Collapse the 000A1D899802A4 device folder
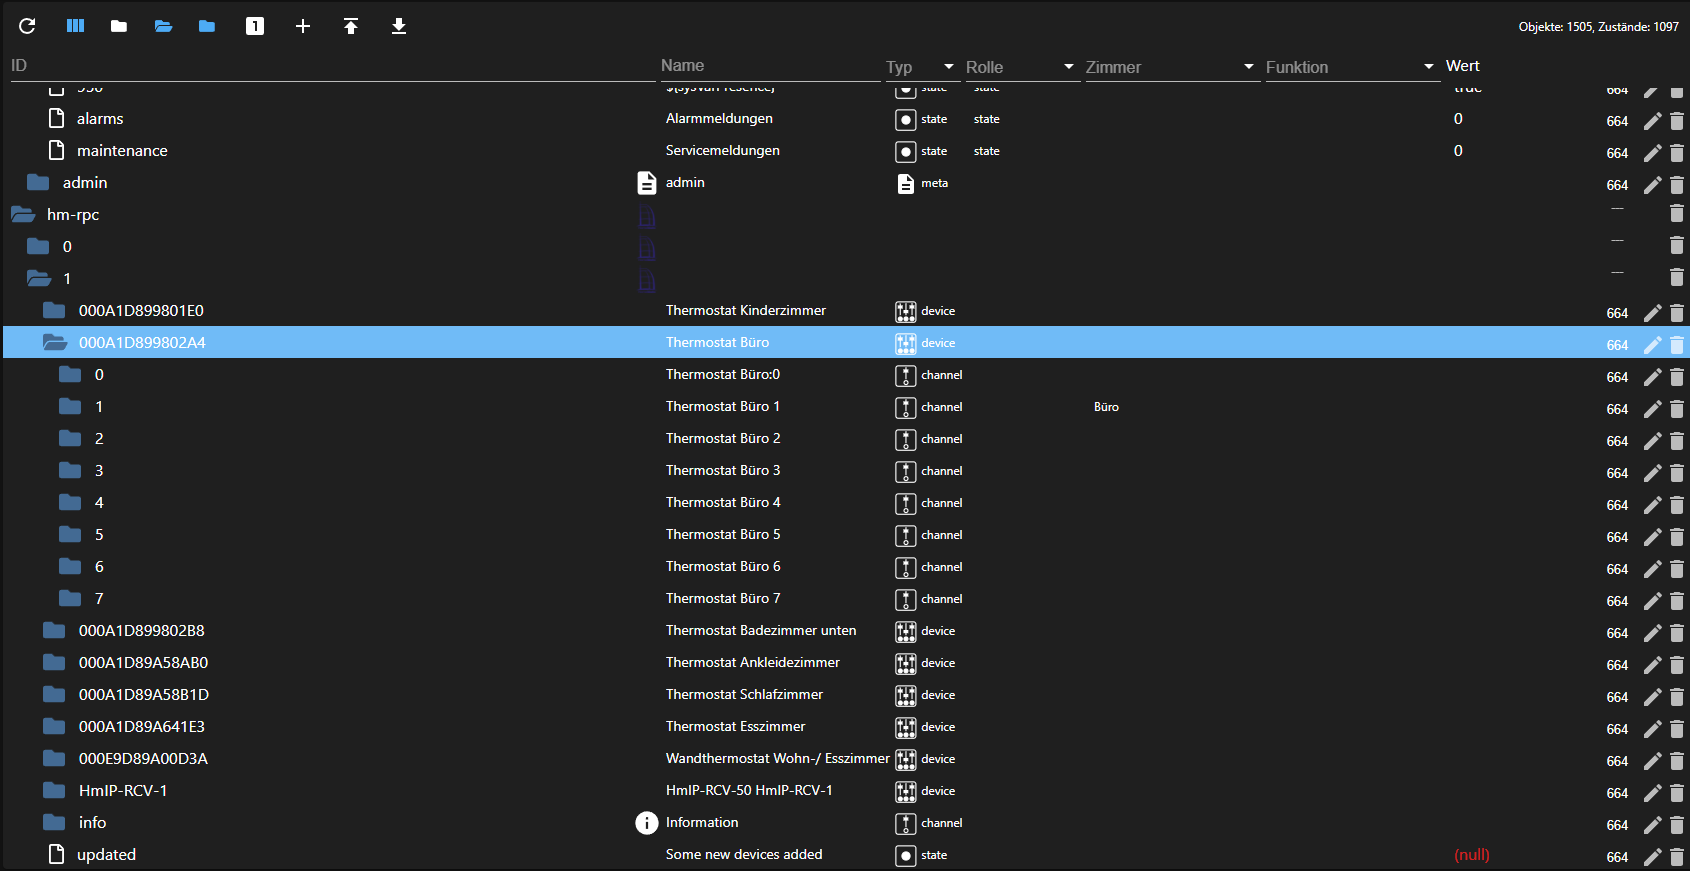 point(55,342)
